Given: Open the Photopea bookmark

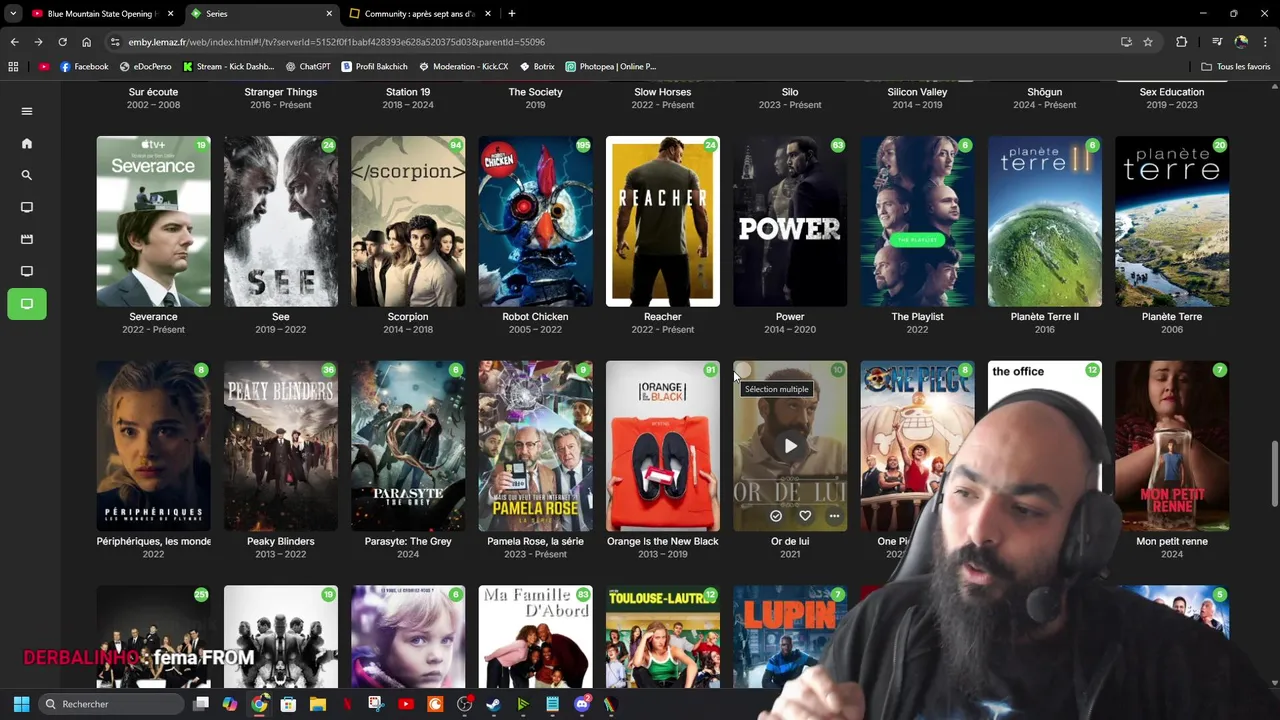Looking at the screenshot, I should pyautogui.click(x=611, y=67).
